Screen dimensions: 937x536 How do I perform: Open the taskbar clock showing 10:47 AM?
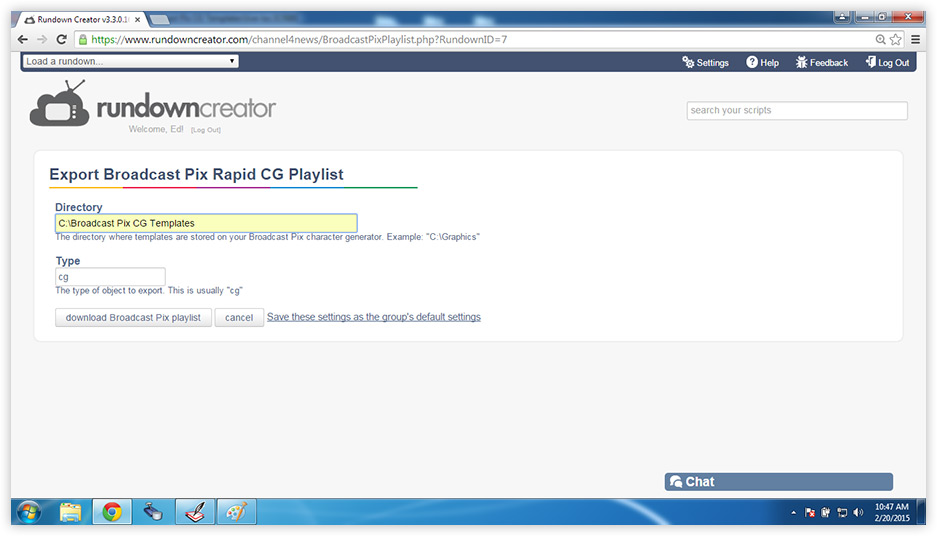pyautogui.click(x=892, y=512)
